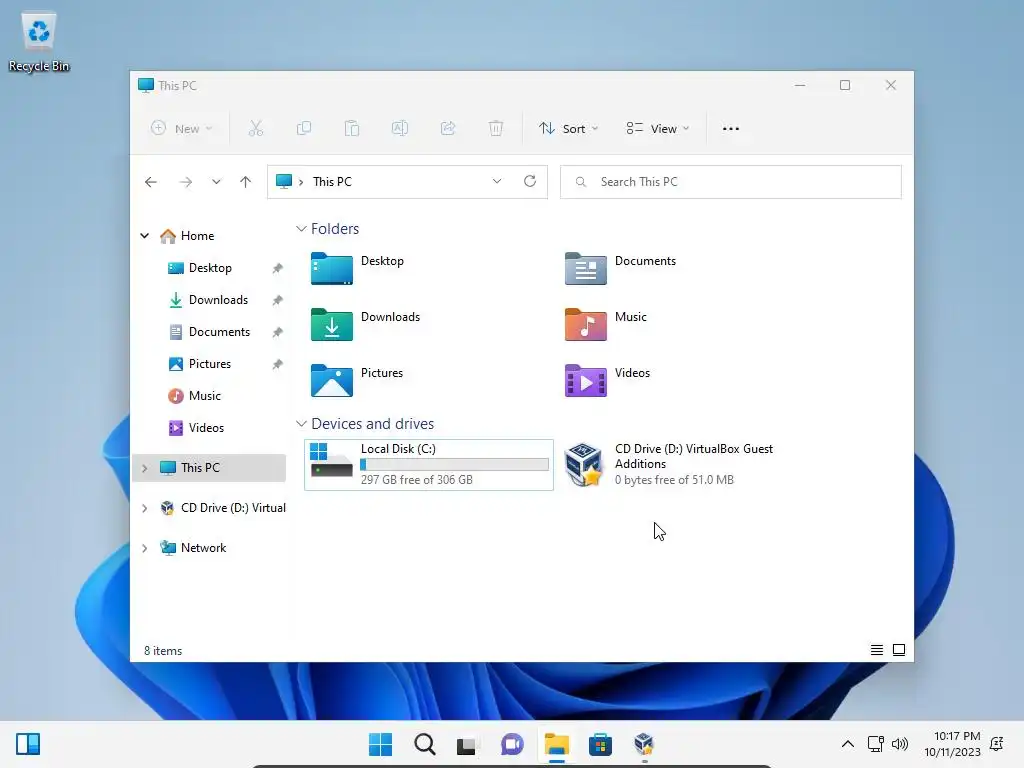The width and height of the screenshot is (1024, 768).
Task: Select the Recycle Bin desktop icon
Action: [x=39, y=42]
